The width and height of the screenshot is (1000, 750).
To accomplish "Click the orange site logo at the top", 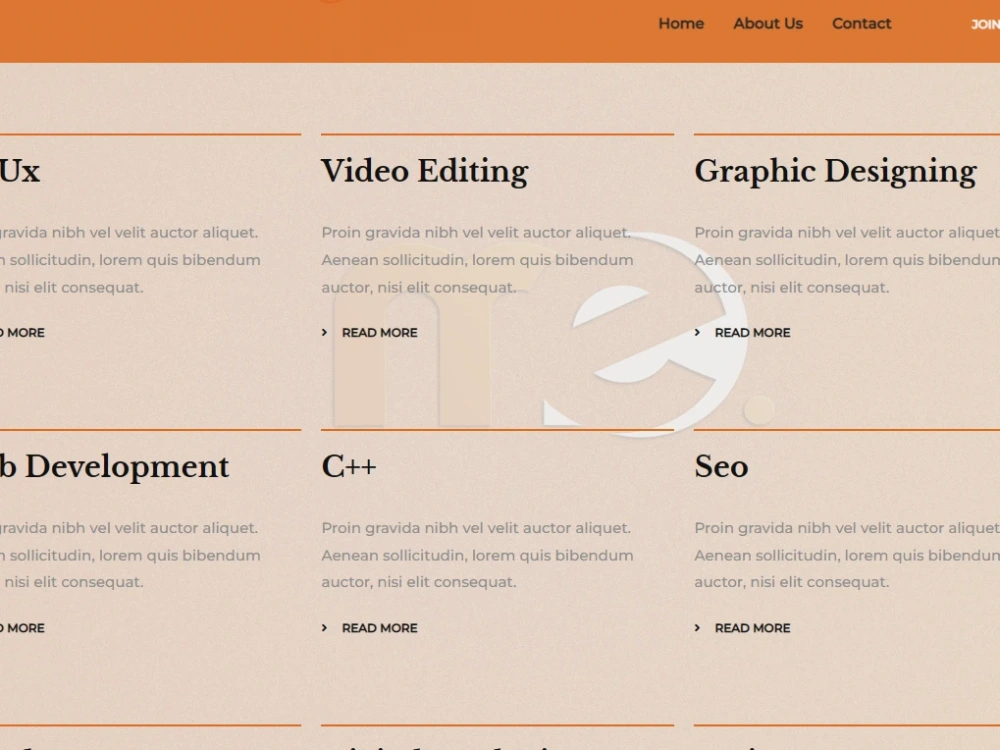I will pyautogui.click(x=330, y=5).
